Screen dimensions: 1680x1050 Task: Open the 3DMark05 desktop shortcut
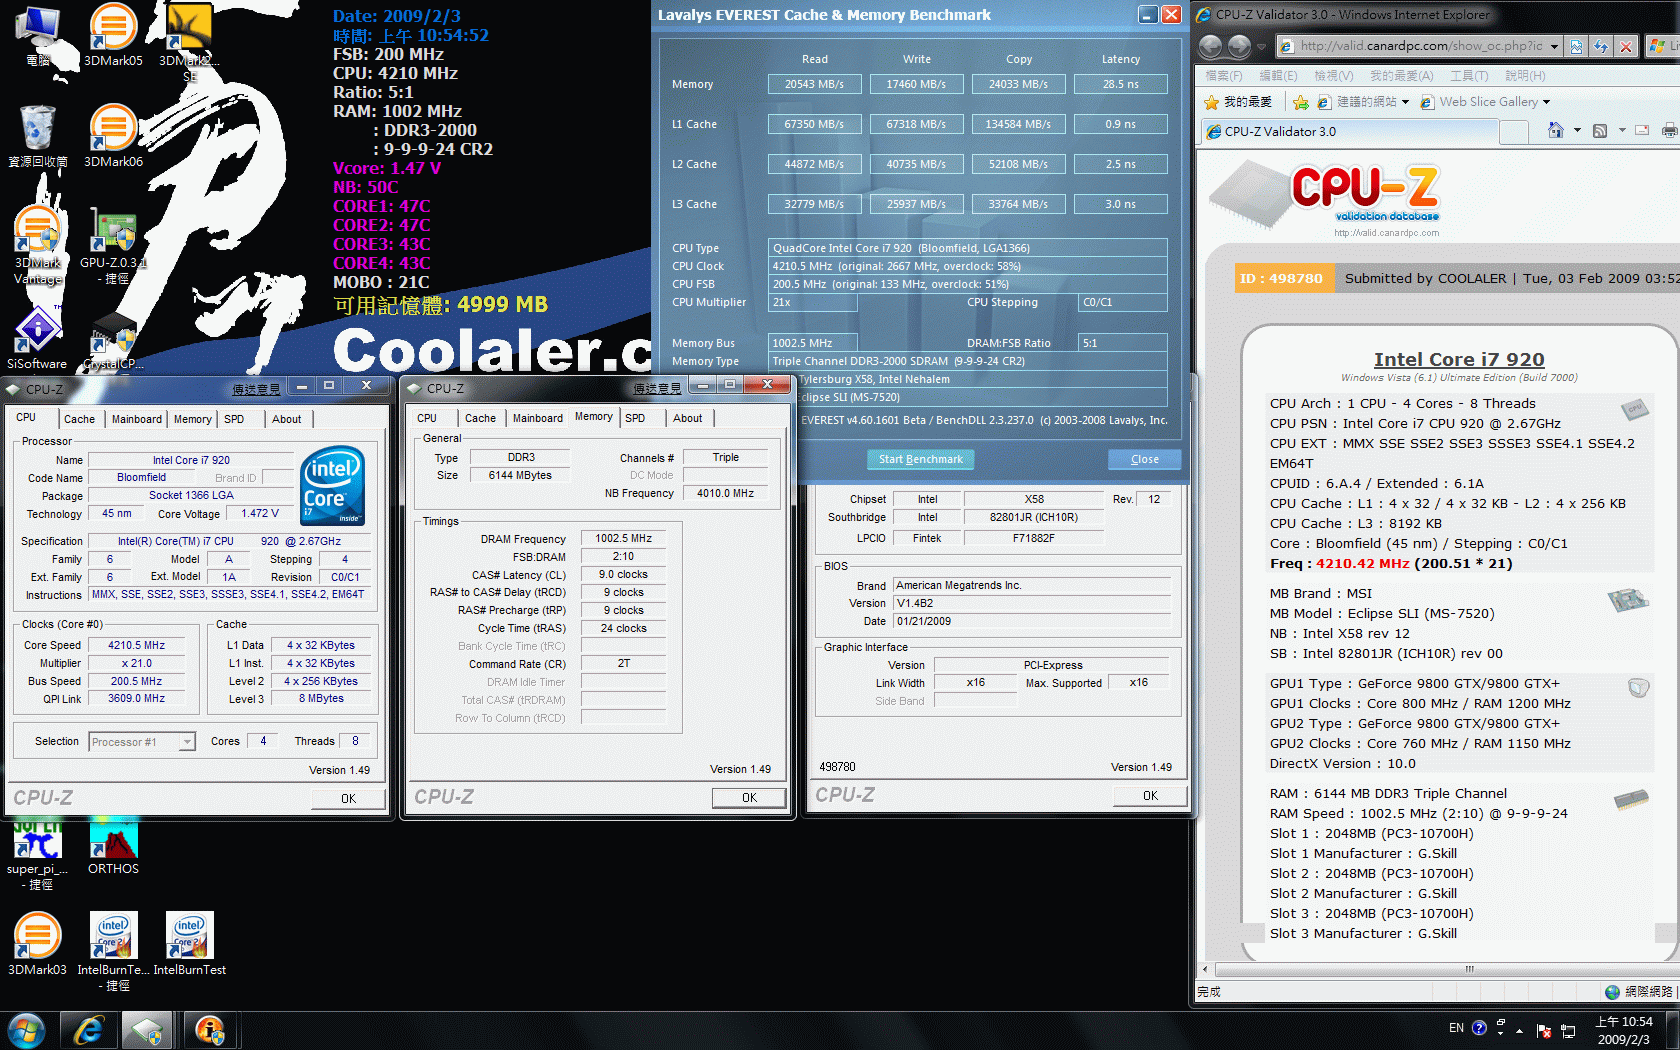point(113,36)
